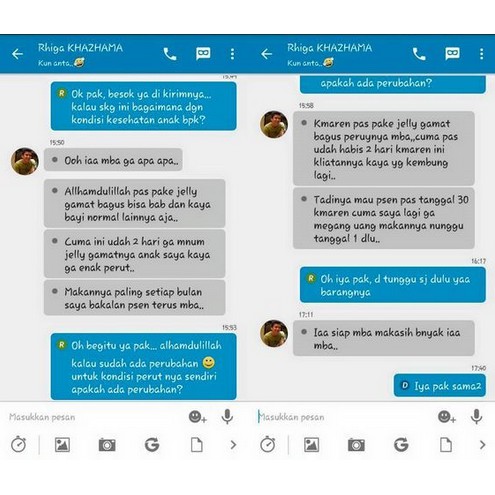This screenshot has height=495, width=495.
Task: Tap the Glympse G icon in right chat toolbar
Action: (x=401, y=445)
